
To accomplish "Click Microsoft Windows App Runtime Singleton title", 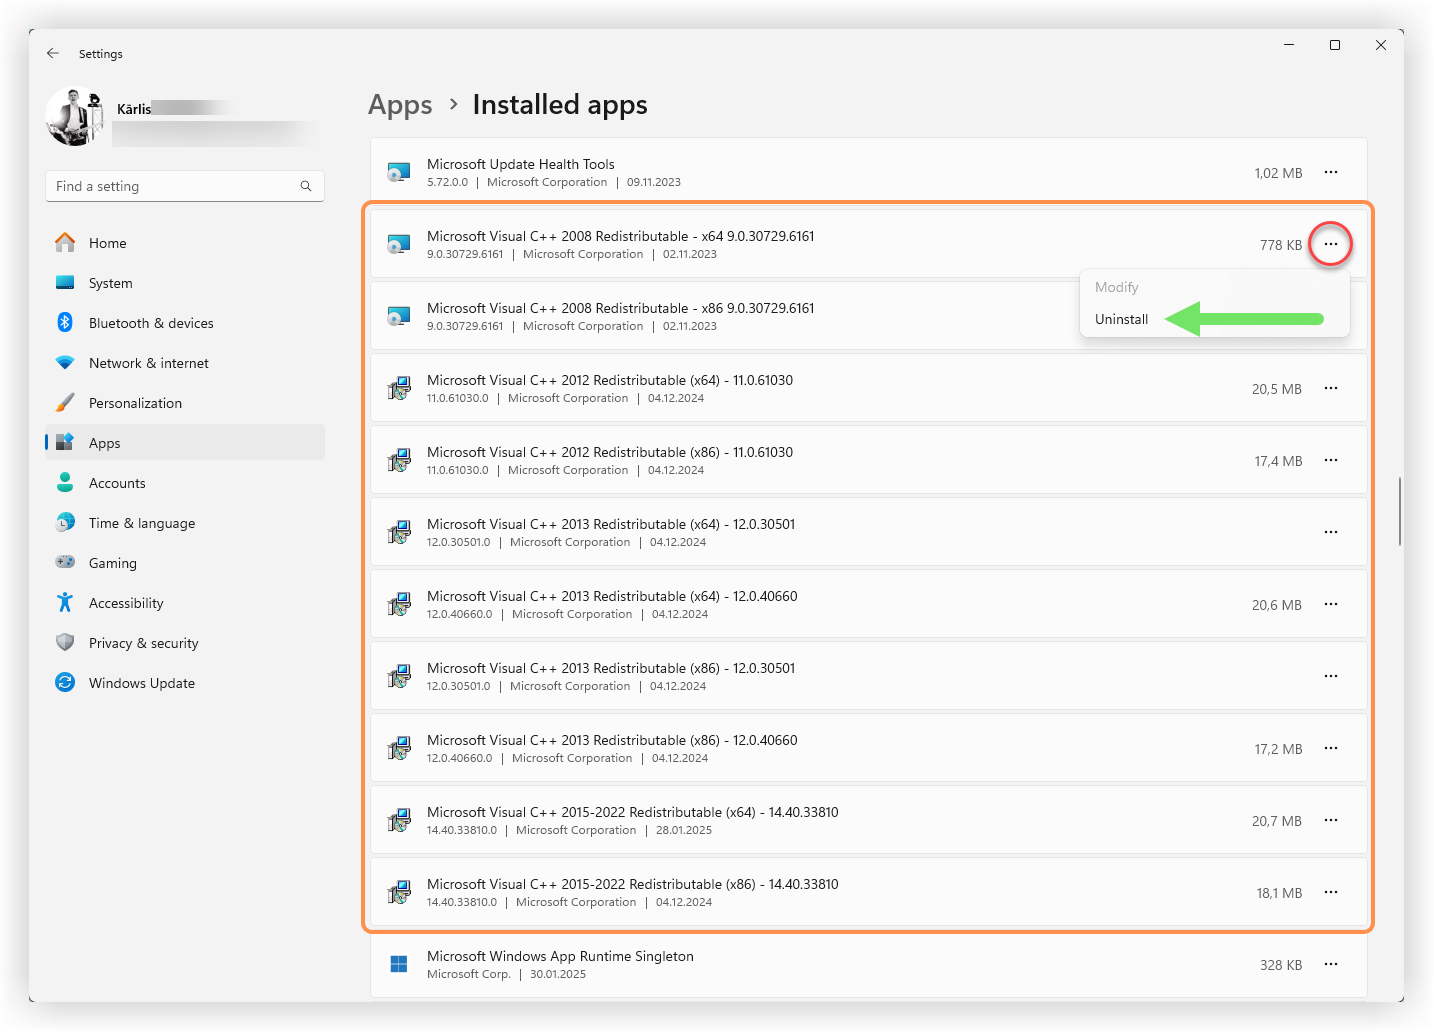I will tap(560, 956).
